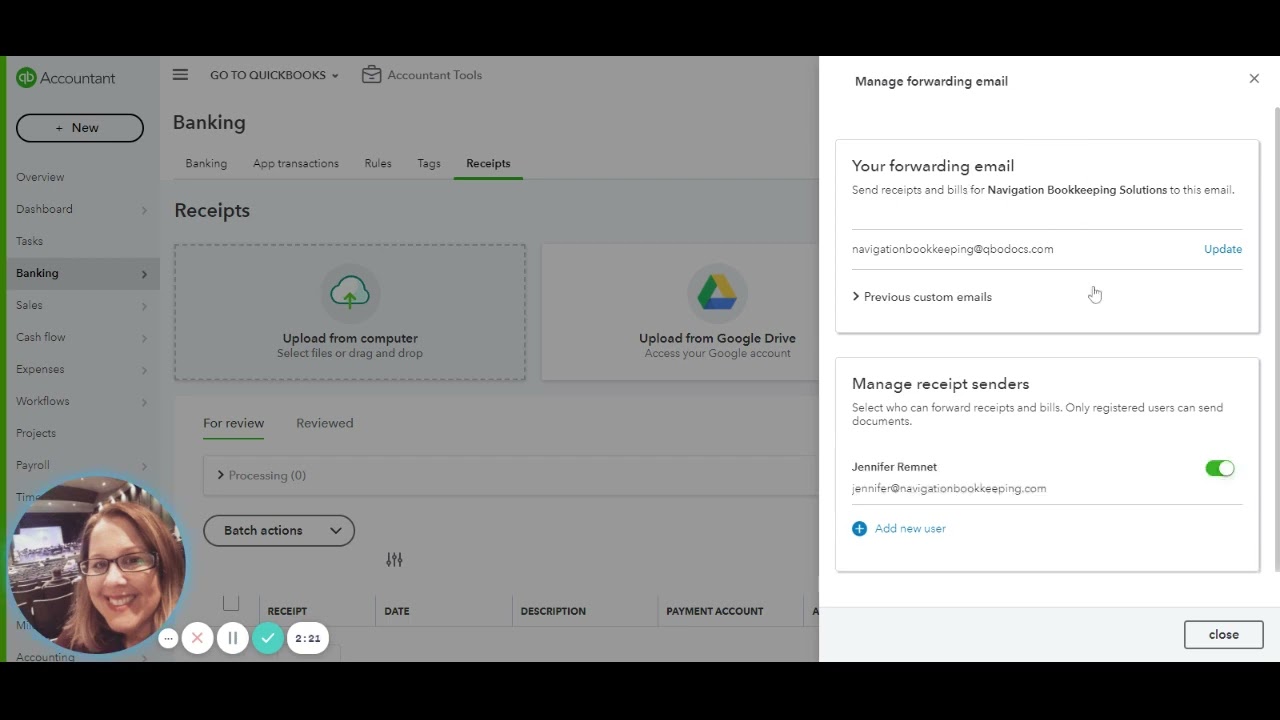Image resolution: width=1280 pixels, height=720 pixels.
Task: Click the webcam video bubble
Action: tap(97, 565)
